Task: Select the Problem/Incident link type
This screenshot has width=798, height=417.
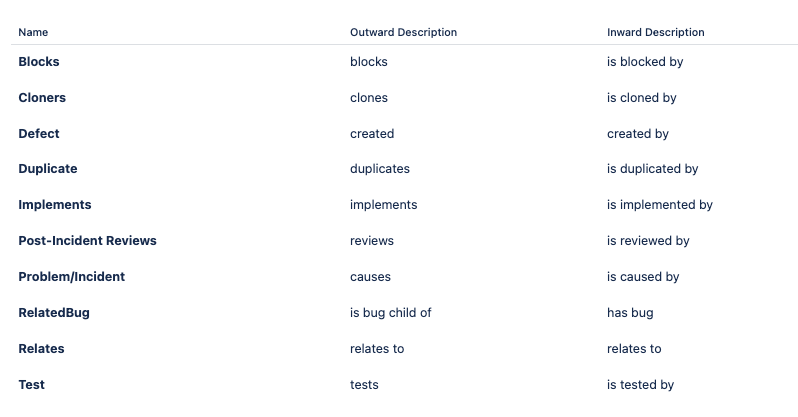Action: click(x=72, y=276)
